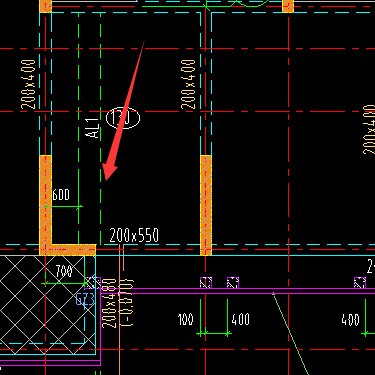Image resolution: width=375 pixels, height=375 pixels.
Task: Select the circled 120 slab thickness label
Action: click(123, 118)
